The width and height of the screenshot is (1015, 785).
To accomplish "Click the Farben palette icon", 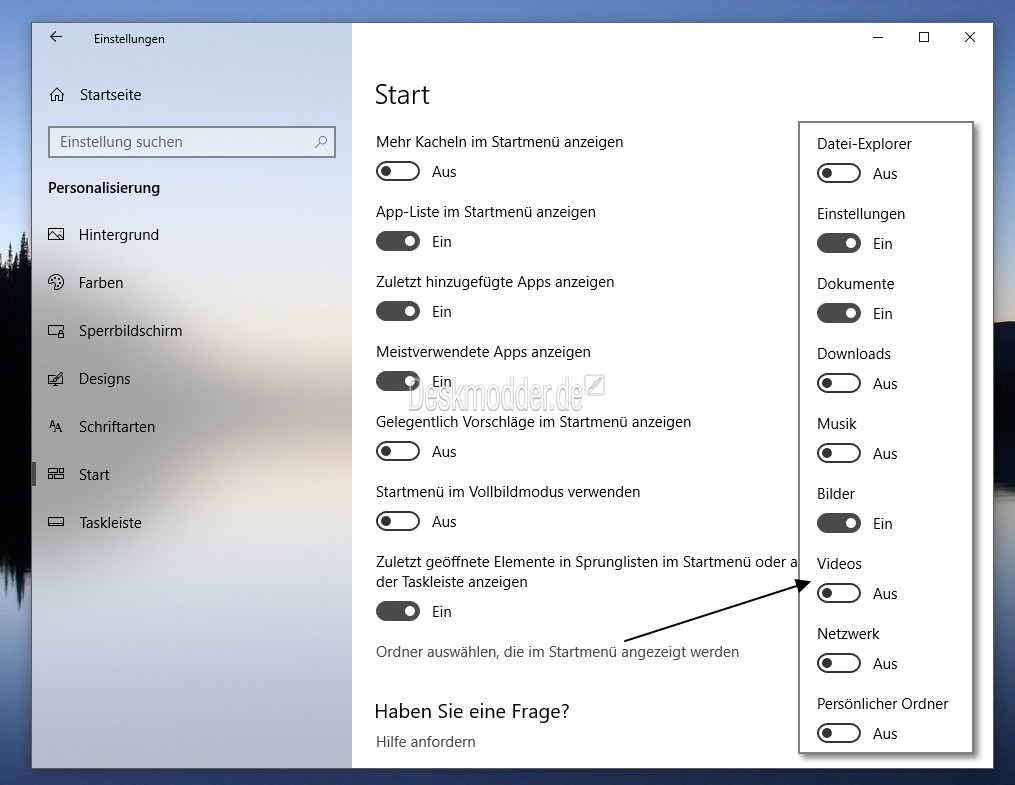I will pos(56,282).
